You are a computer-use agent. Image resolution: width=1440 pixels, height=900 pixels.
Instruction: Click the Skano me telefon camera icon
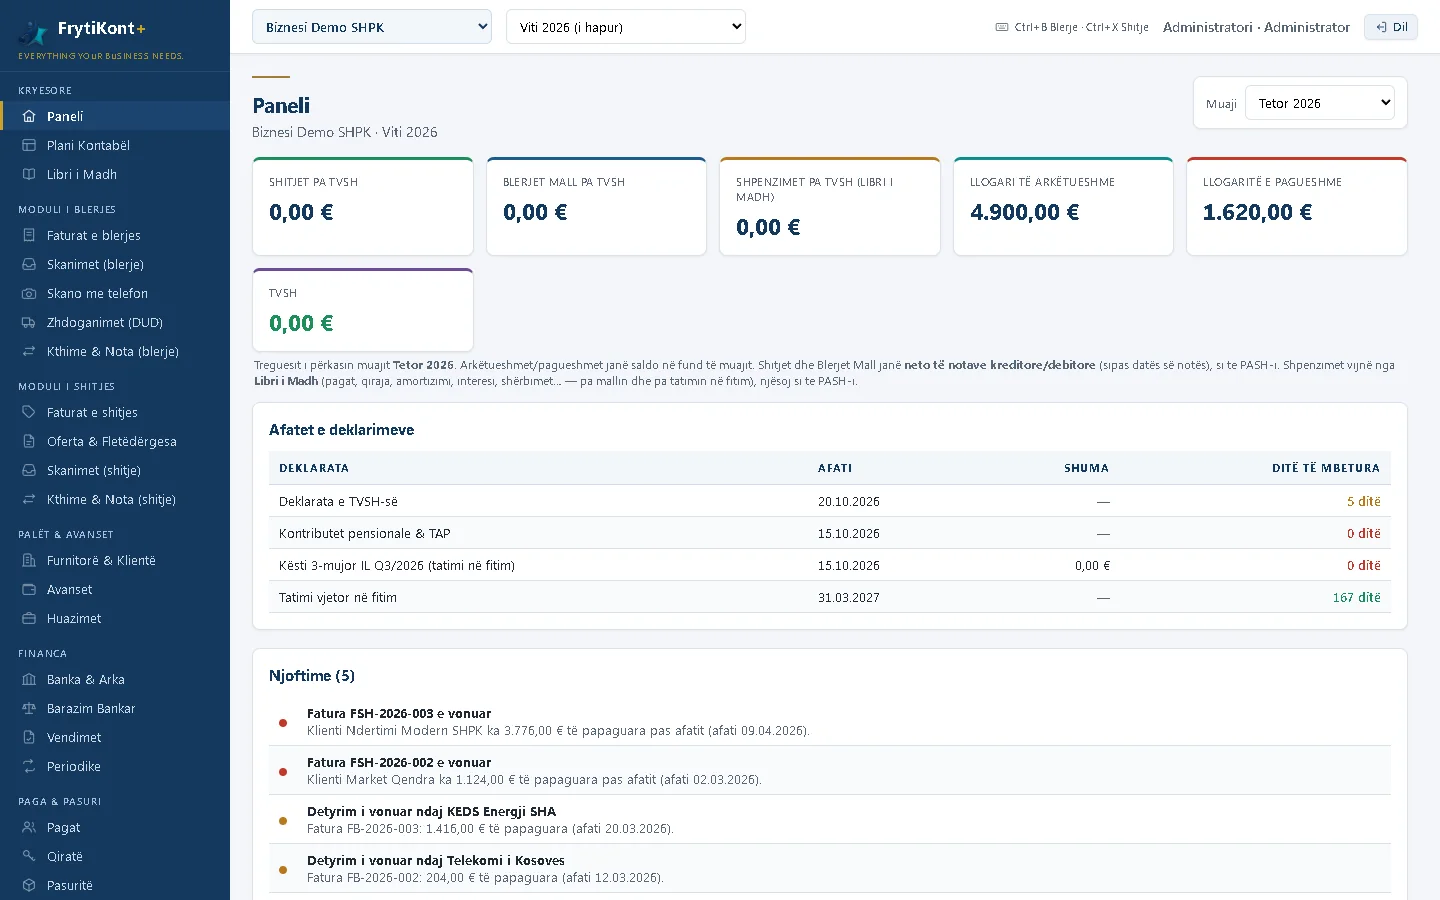[29, 293]
